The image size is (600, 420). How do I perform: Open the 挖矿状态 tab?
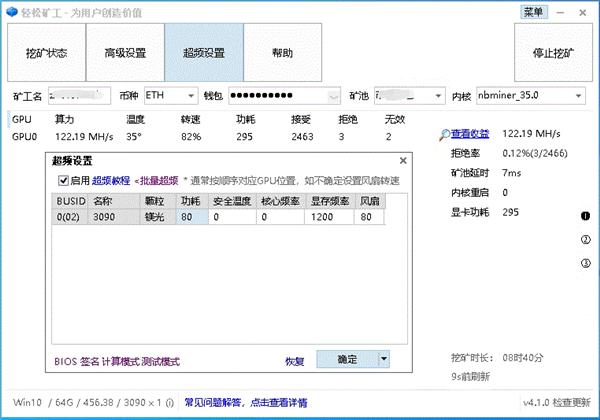(46, 52)
